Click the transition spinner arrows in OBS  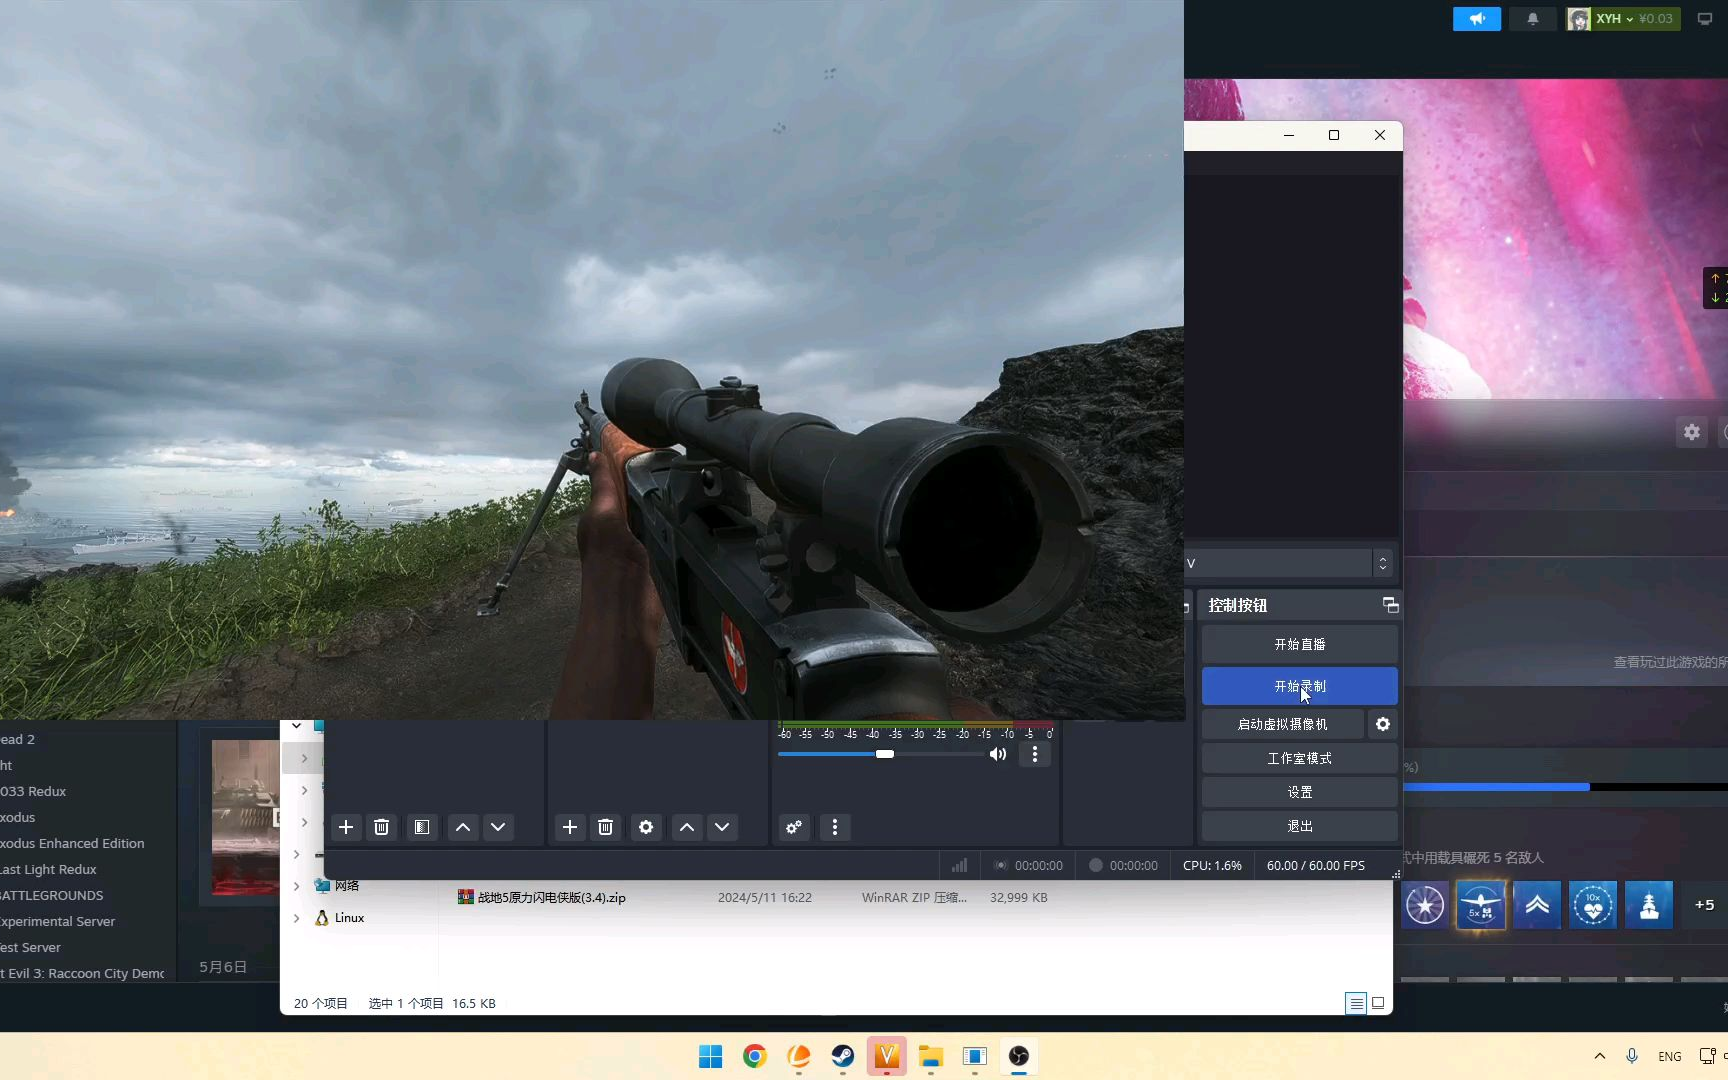tap(1383, 563)
